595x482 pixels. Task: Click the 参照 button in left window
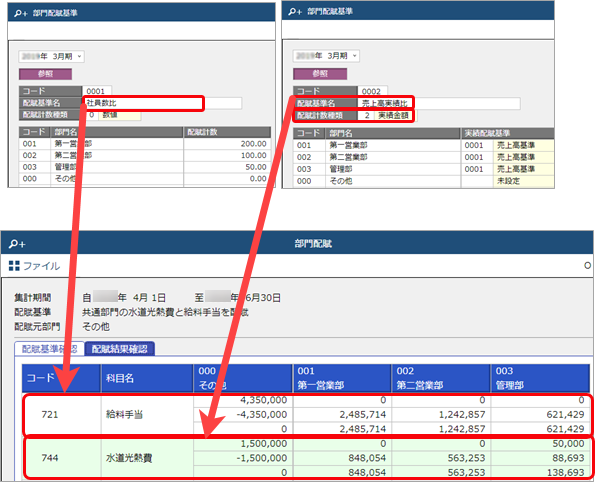(x=46, y=74)
